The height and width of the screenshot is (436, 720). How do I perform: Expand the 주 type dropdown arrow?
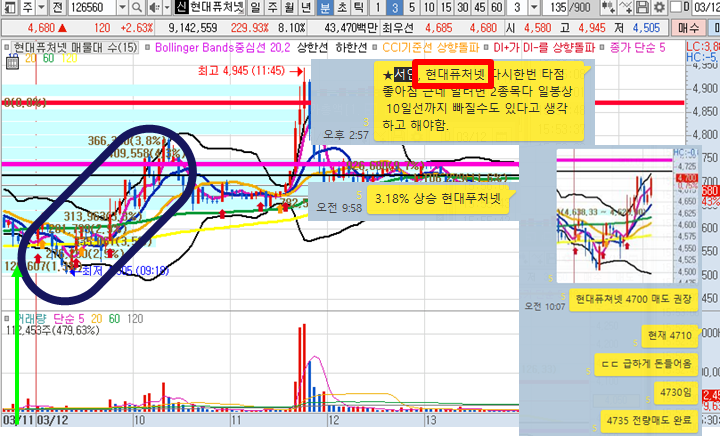pos(41,7)
